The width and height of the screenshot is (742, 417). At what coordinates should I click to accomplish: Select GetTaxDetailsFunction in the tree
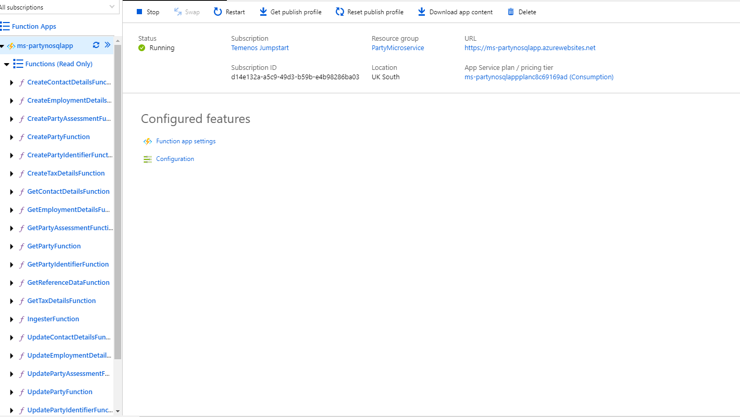tap(61, 301)
